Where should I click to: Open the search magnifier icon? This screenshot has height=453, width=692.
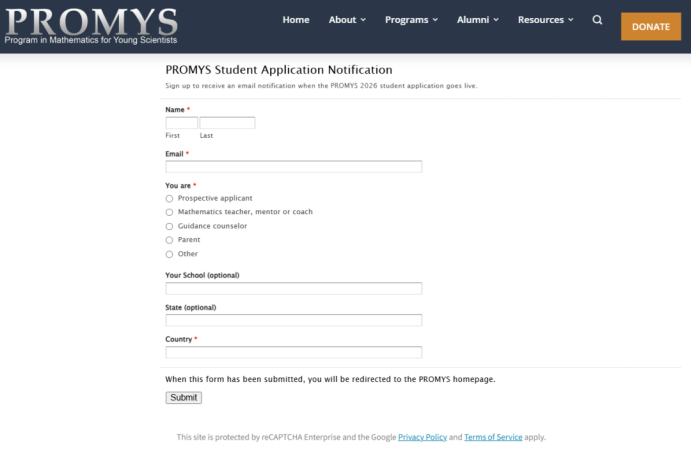(597, 20)
